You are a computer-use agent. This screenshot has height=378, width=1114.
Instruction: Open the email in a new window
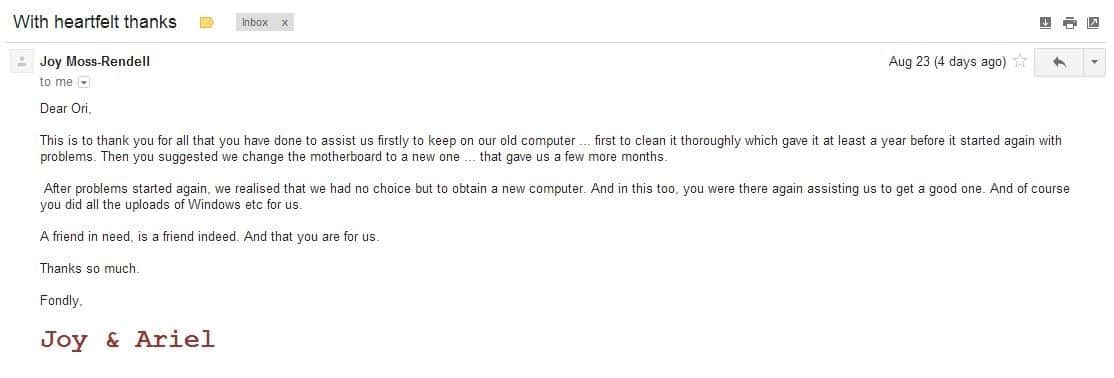tap(1093, 23)
